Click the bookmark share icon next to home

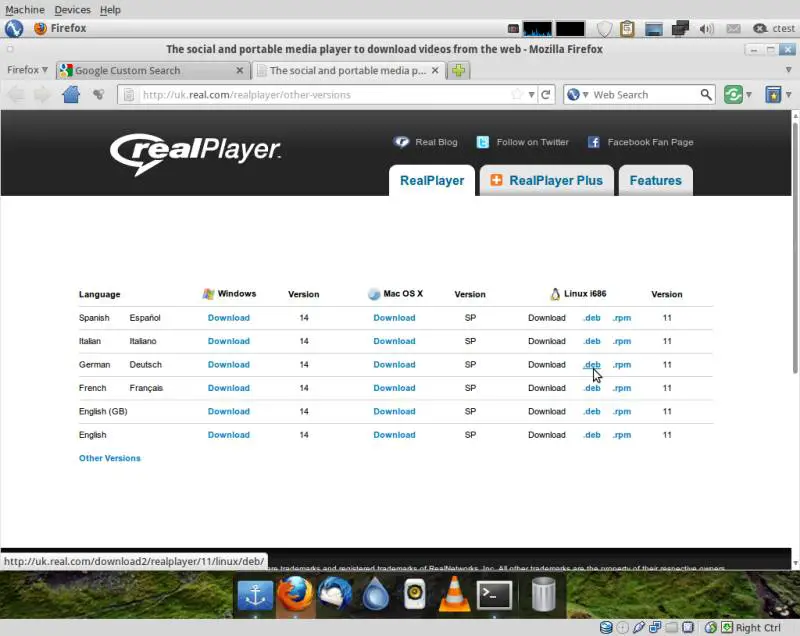tap(98, 94)
